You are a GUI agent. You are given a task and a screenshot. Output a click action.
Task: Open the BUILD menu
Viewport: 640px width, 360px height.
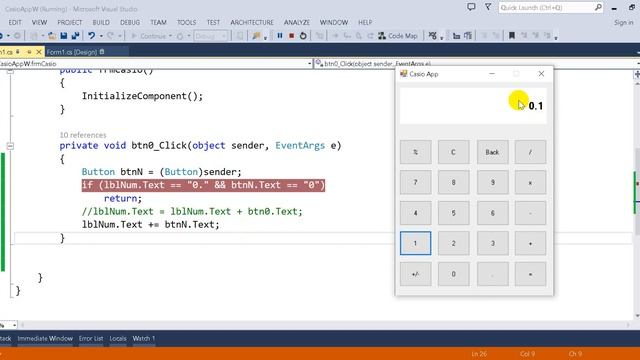point(101,22)
